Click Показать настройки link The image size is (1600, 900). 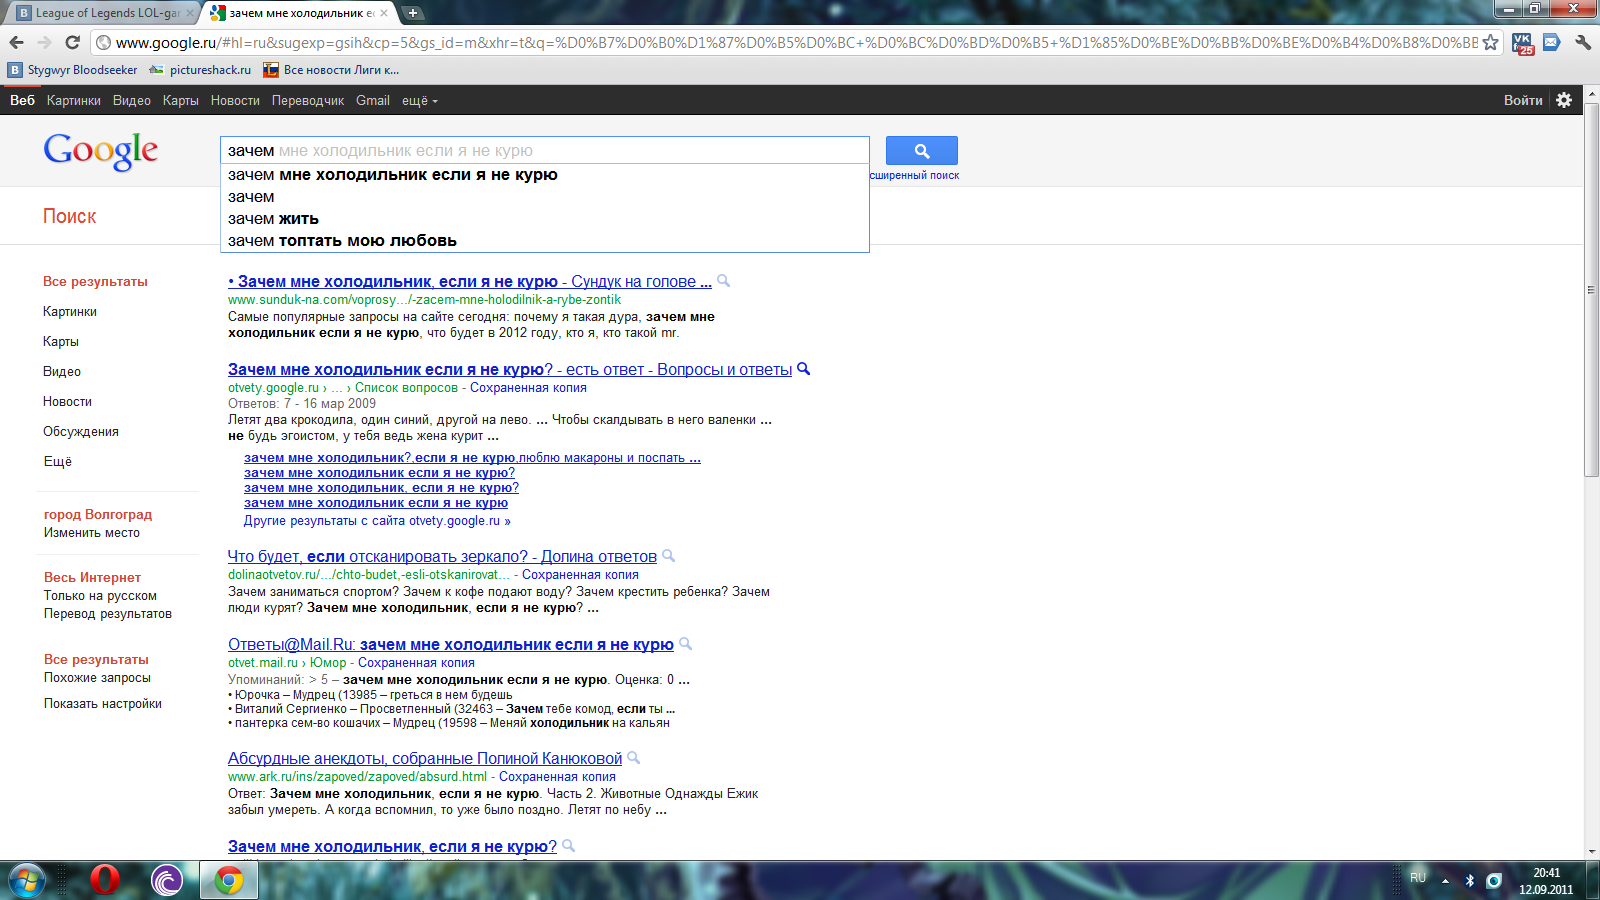click(103, 703)
